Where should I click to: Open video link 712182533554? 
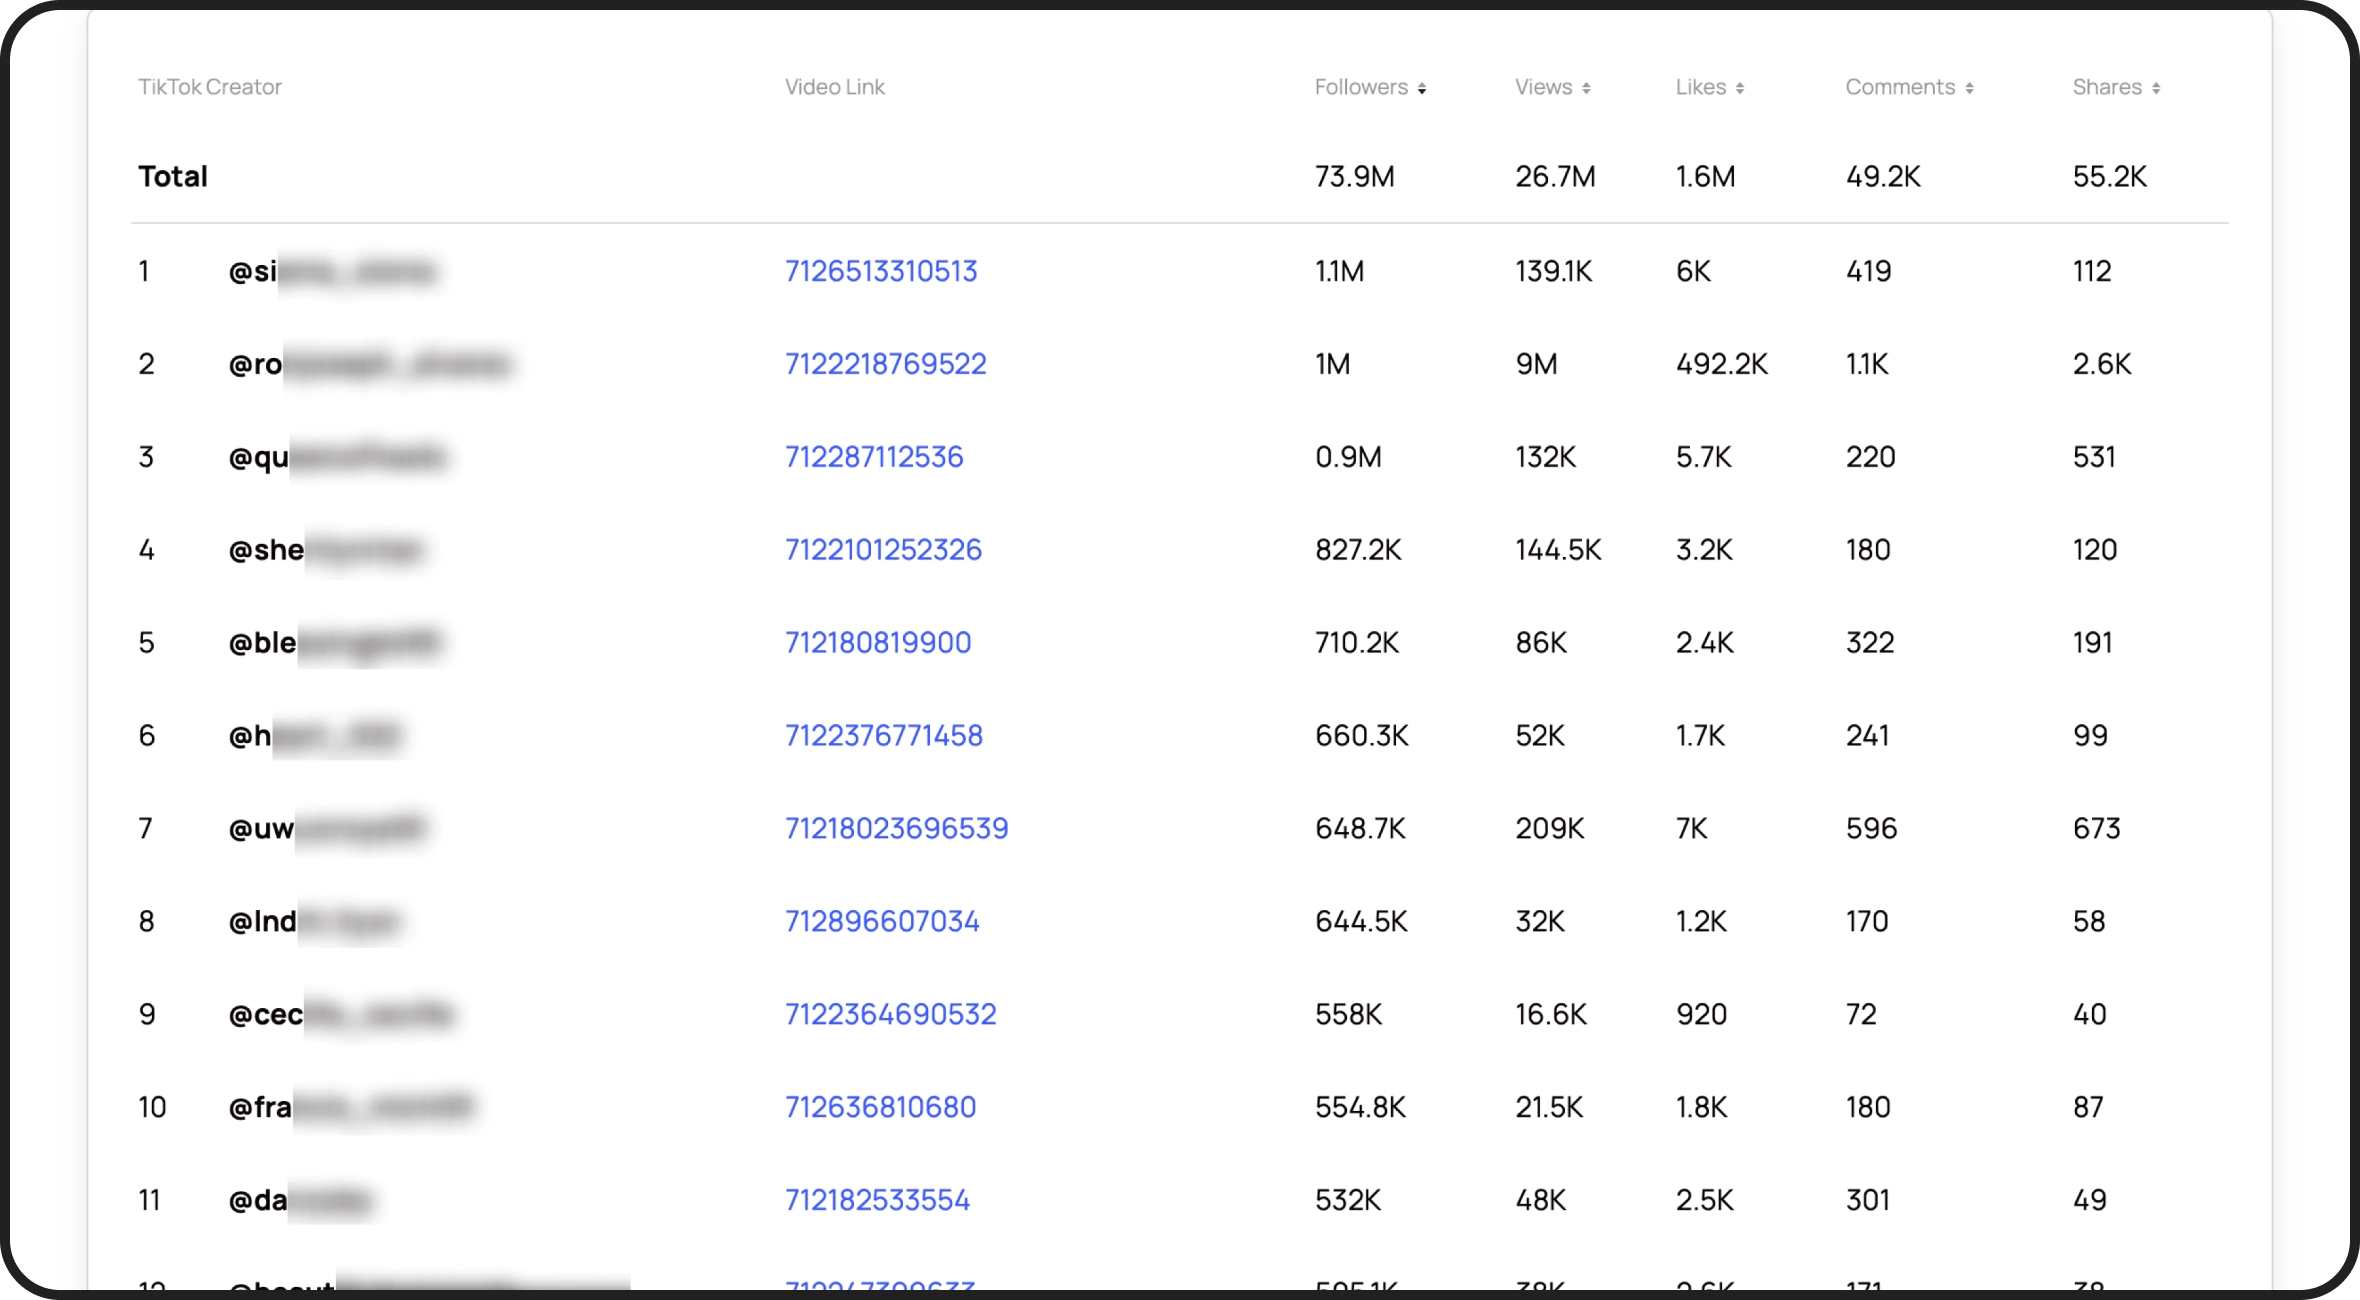tap(877, 1200)
